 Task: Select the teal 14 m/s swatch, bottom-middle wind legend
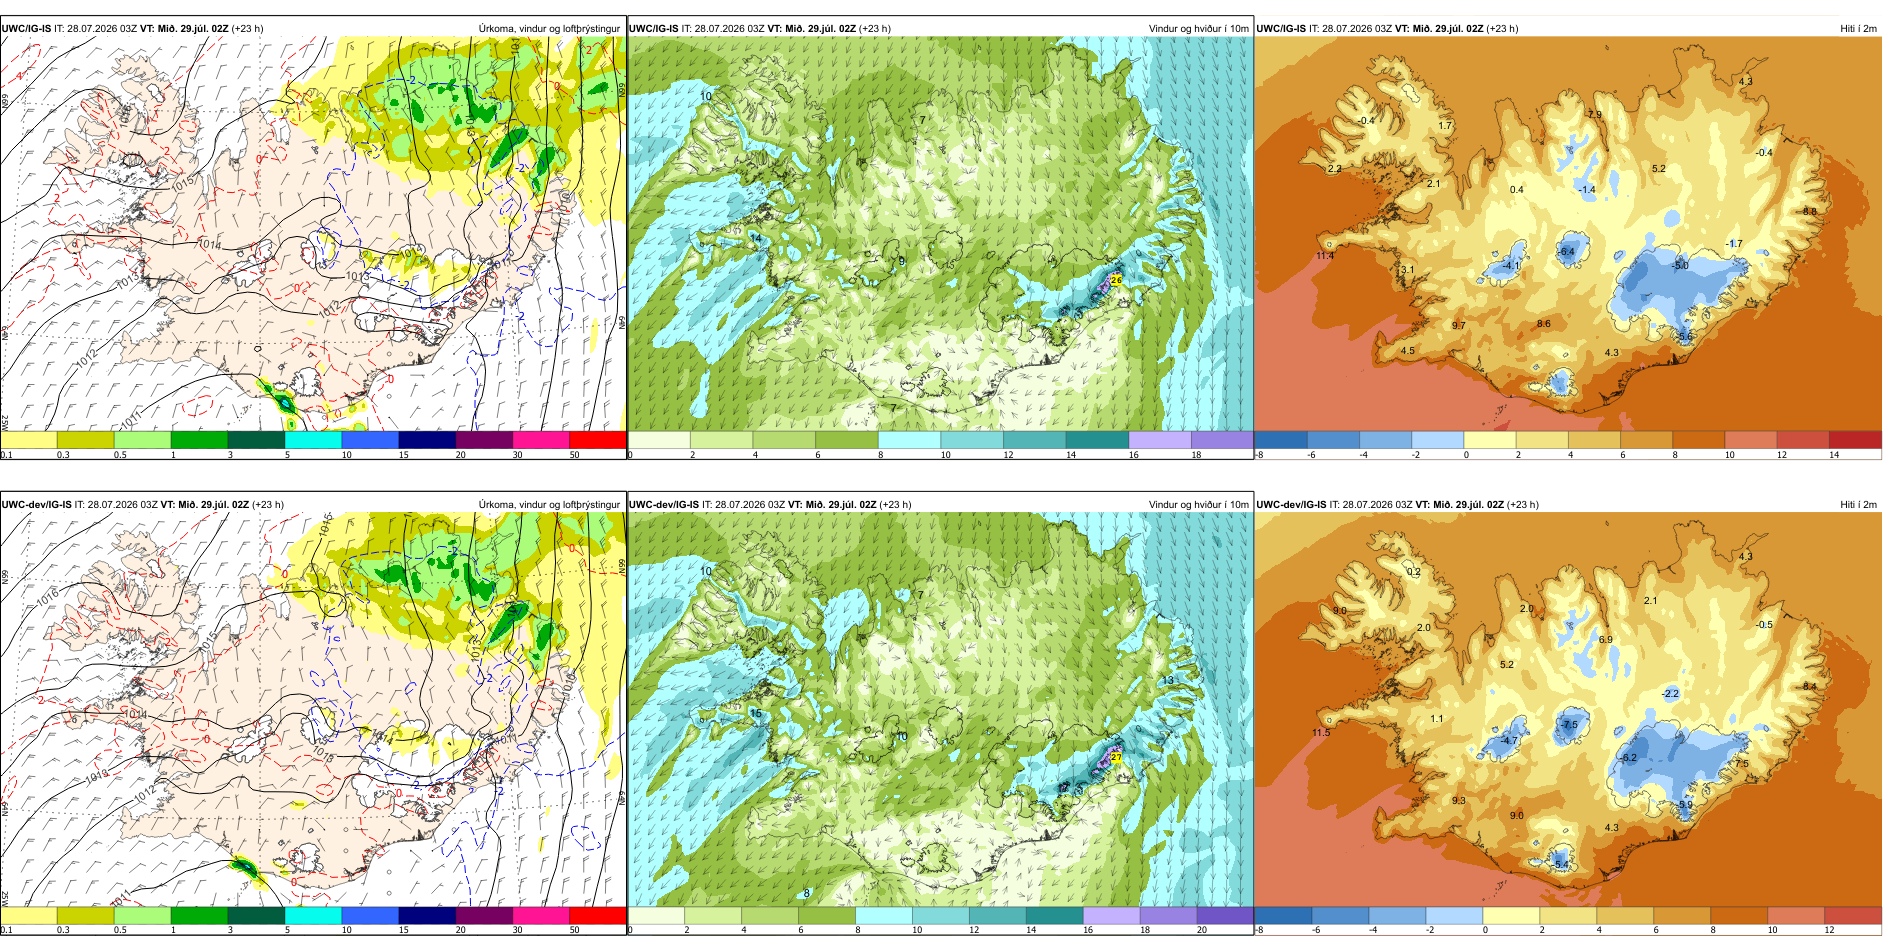coord(1054,915)
